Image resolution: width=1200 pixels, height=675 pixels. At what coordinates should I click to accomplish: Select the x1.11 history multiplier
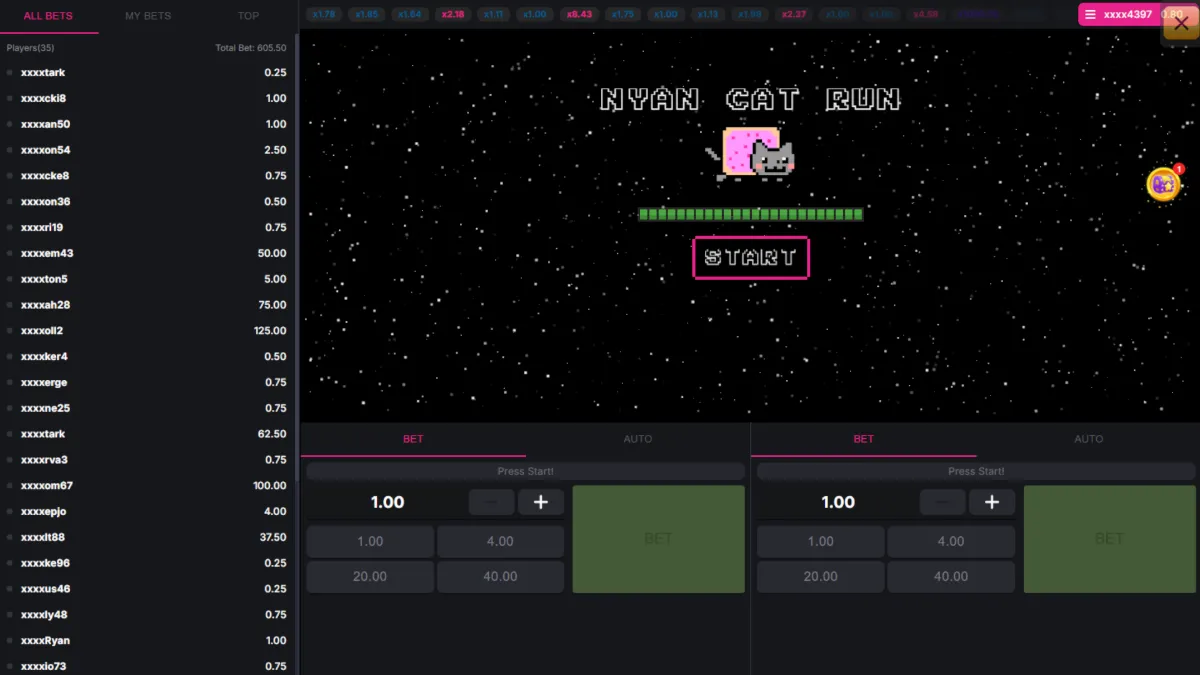point(493,15)
